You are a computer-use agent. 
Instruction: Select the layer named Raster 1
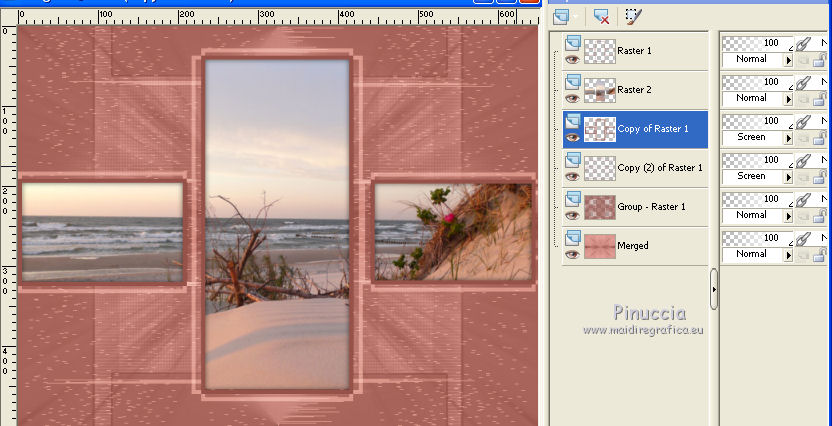pos(635,51)
